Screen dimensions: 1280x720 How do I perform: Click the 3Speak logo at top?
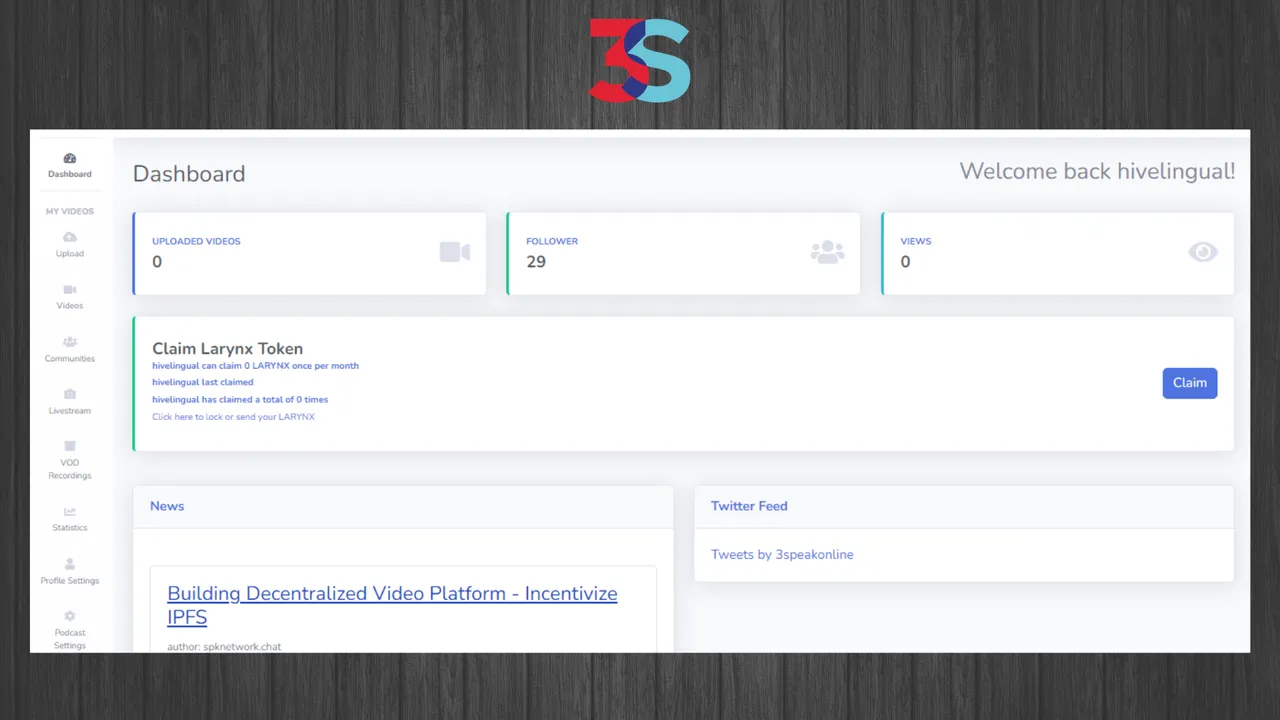tap(640, 60)
